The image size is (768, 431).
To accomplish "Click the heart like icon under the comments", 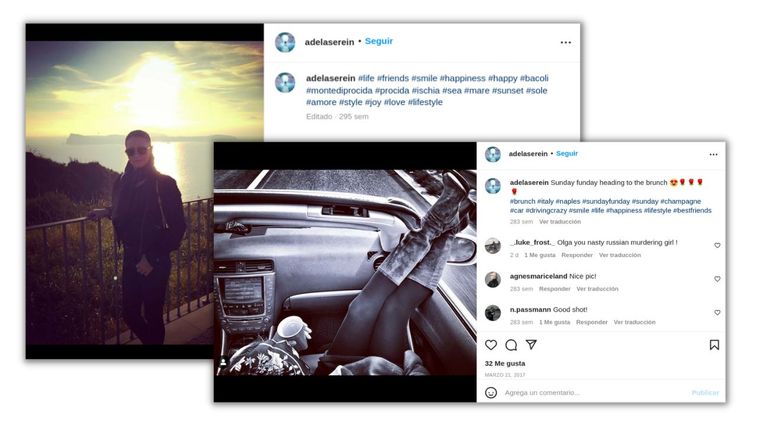I will [491, 345].
